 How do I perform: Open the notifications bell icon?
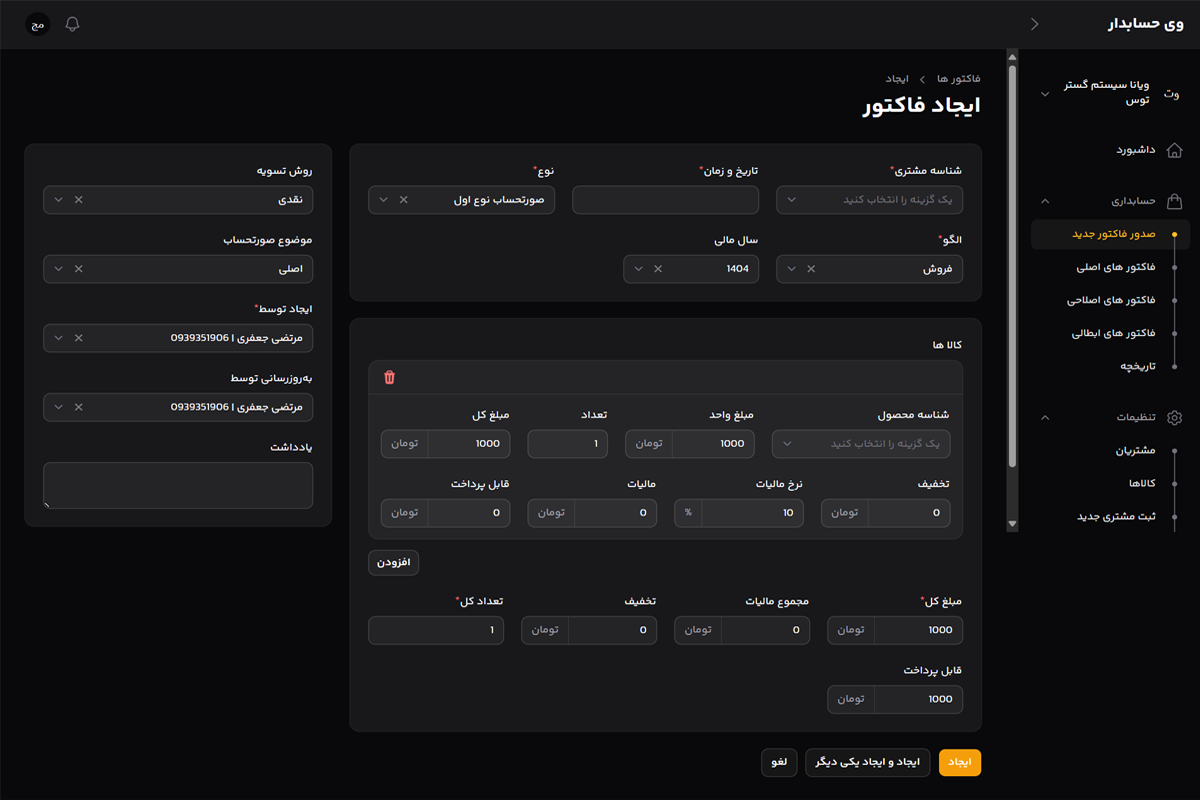71,24
